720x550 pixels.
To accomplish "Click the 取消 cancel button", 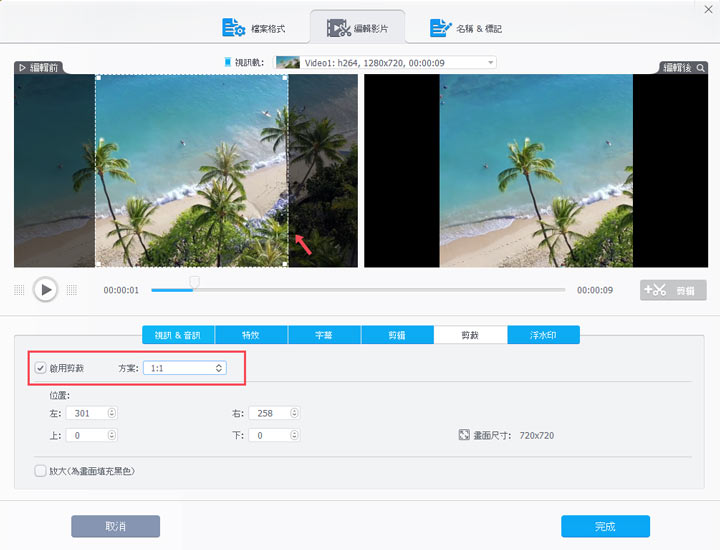I will 115,526.
